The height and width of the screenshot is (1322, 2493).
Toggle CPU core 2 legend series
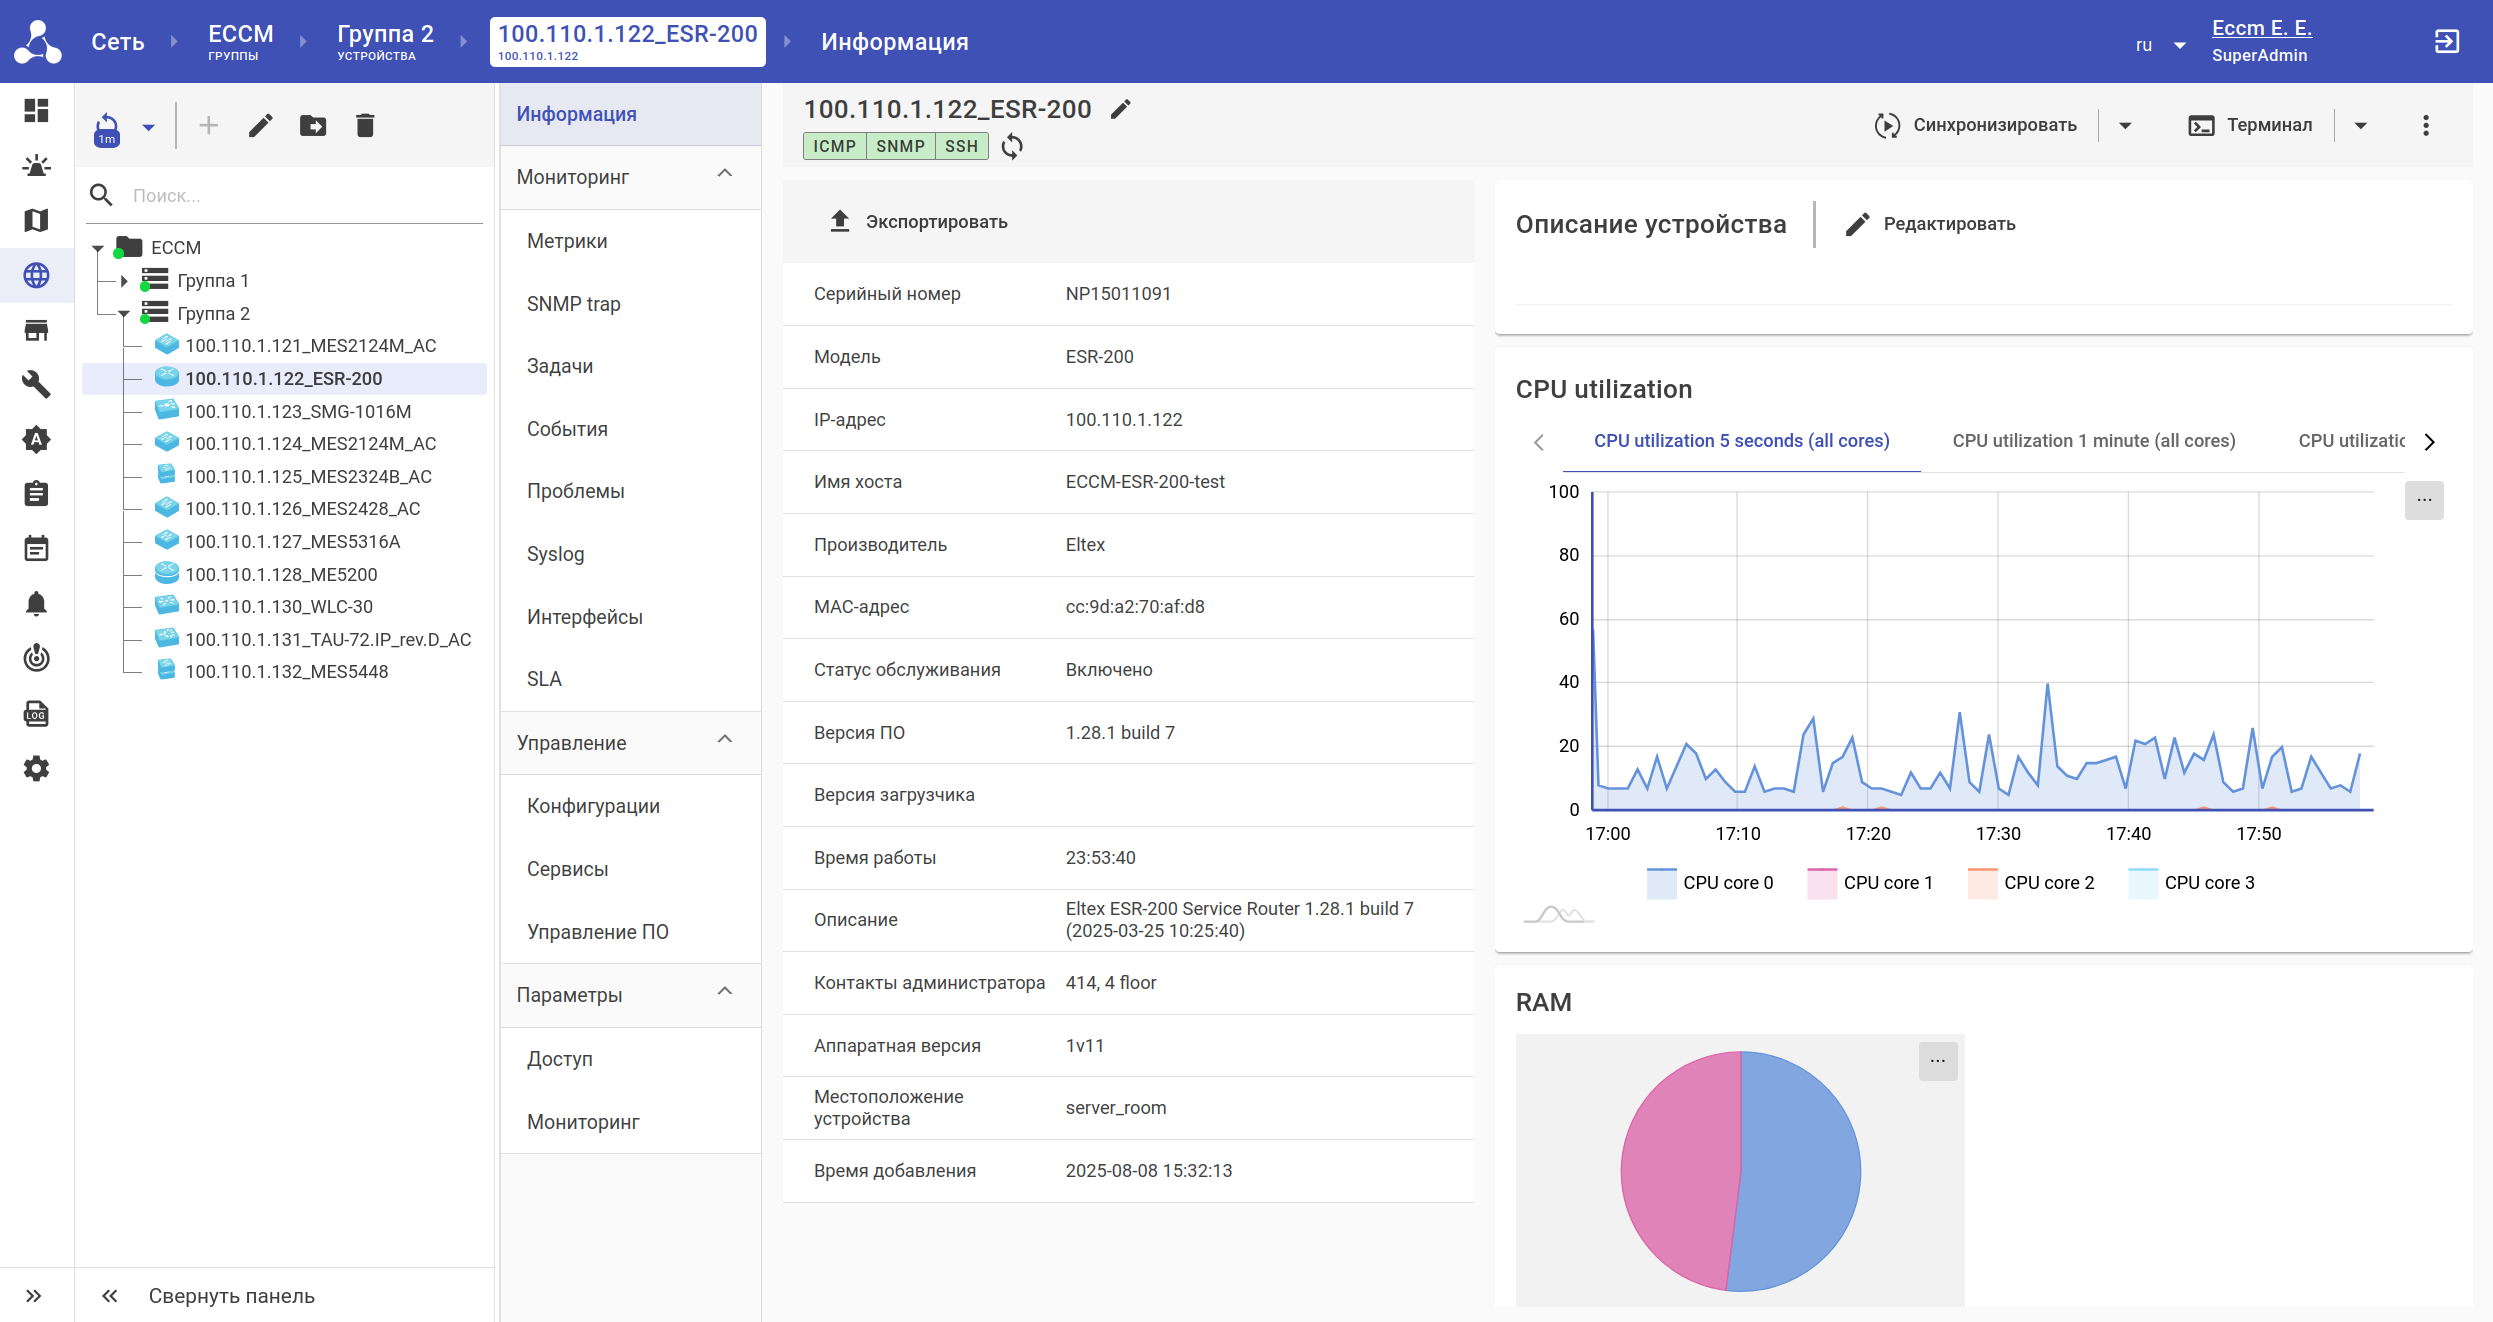[x=2031, y=883]
